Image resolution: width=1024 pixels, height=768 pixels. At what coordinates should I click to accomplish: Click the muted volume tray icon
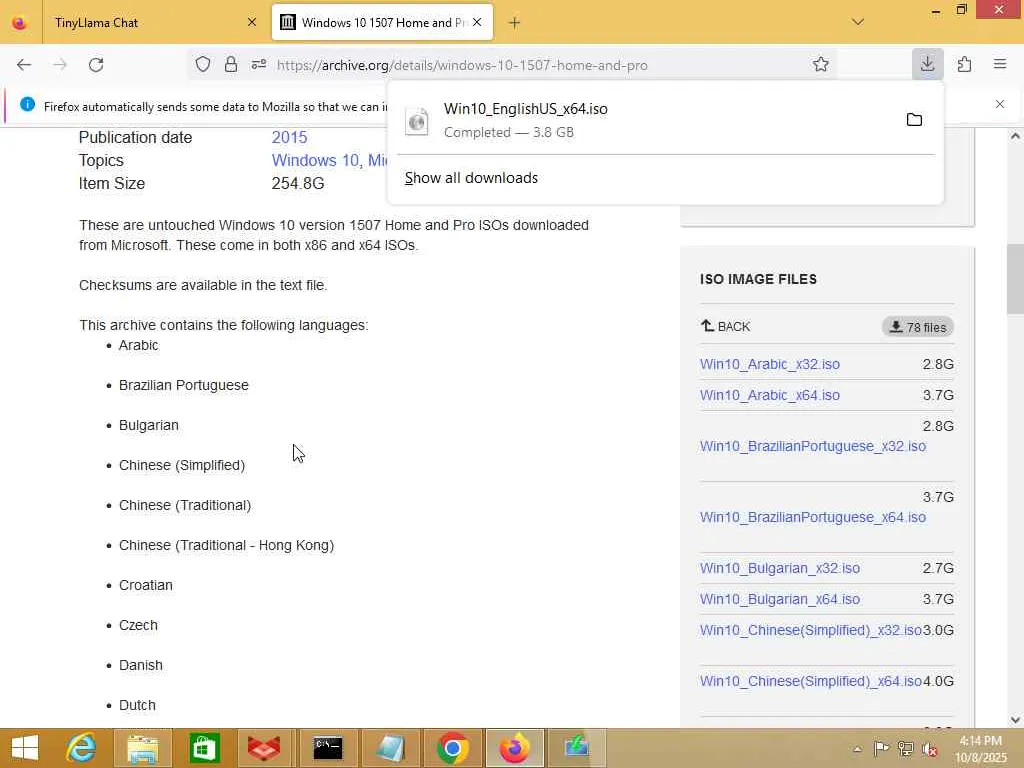point(930,749)
